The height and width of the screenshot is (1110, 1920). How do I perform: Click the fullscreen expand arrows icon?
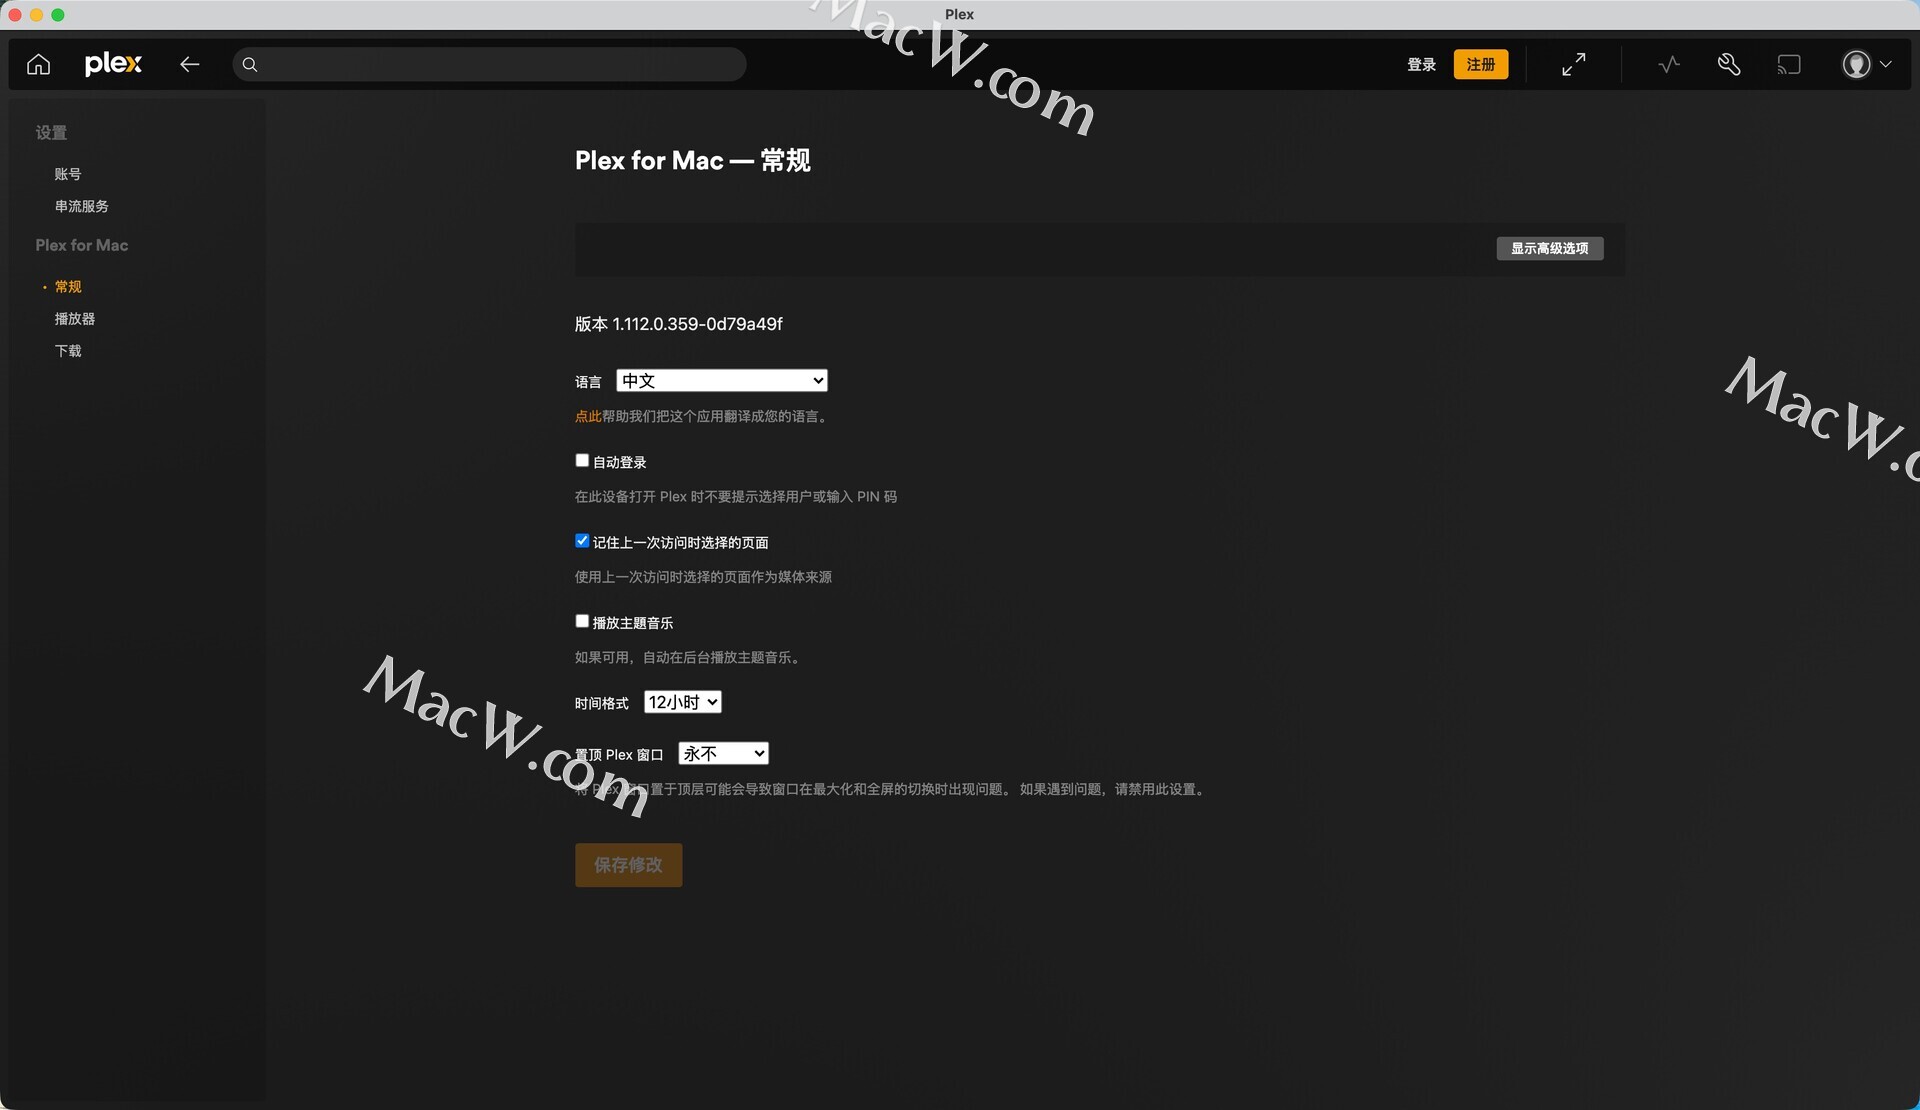tap(1573, 65)
